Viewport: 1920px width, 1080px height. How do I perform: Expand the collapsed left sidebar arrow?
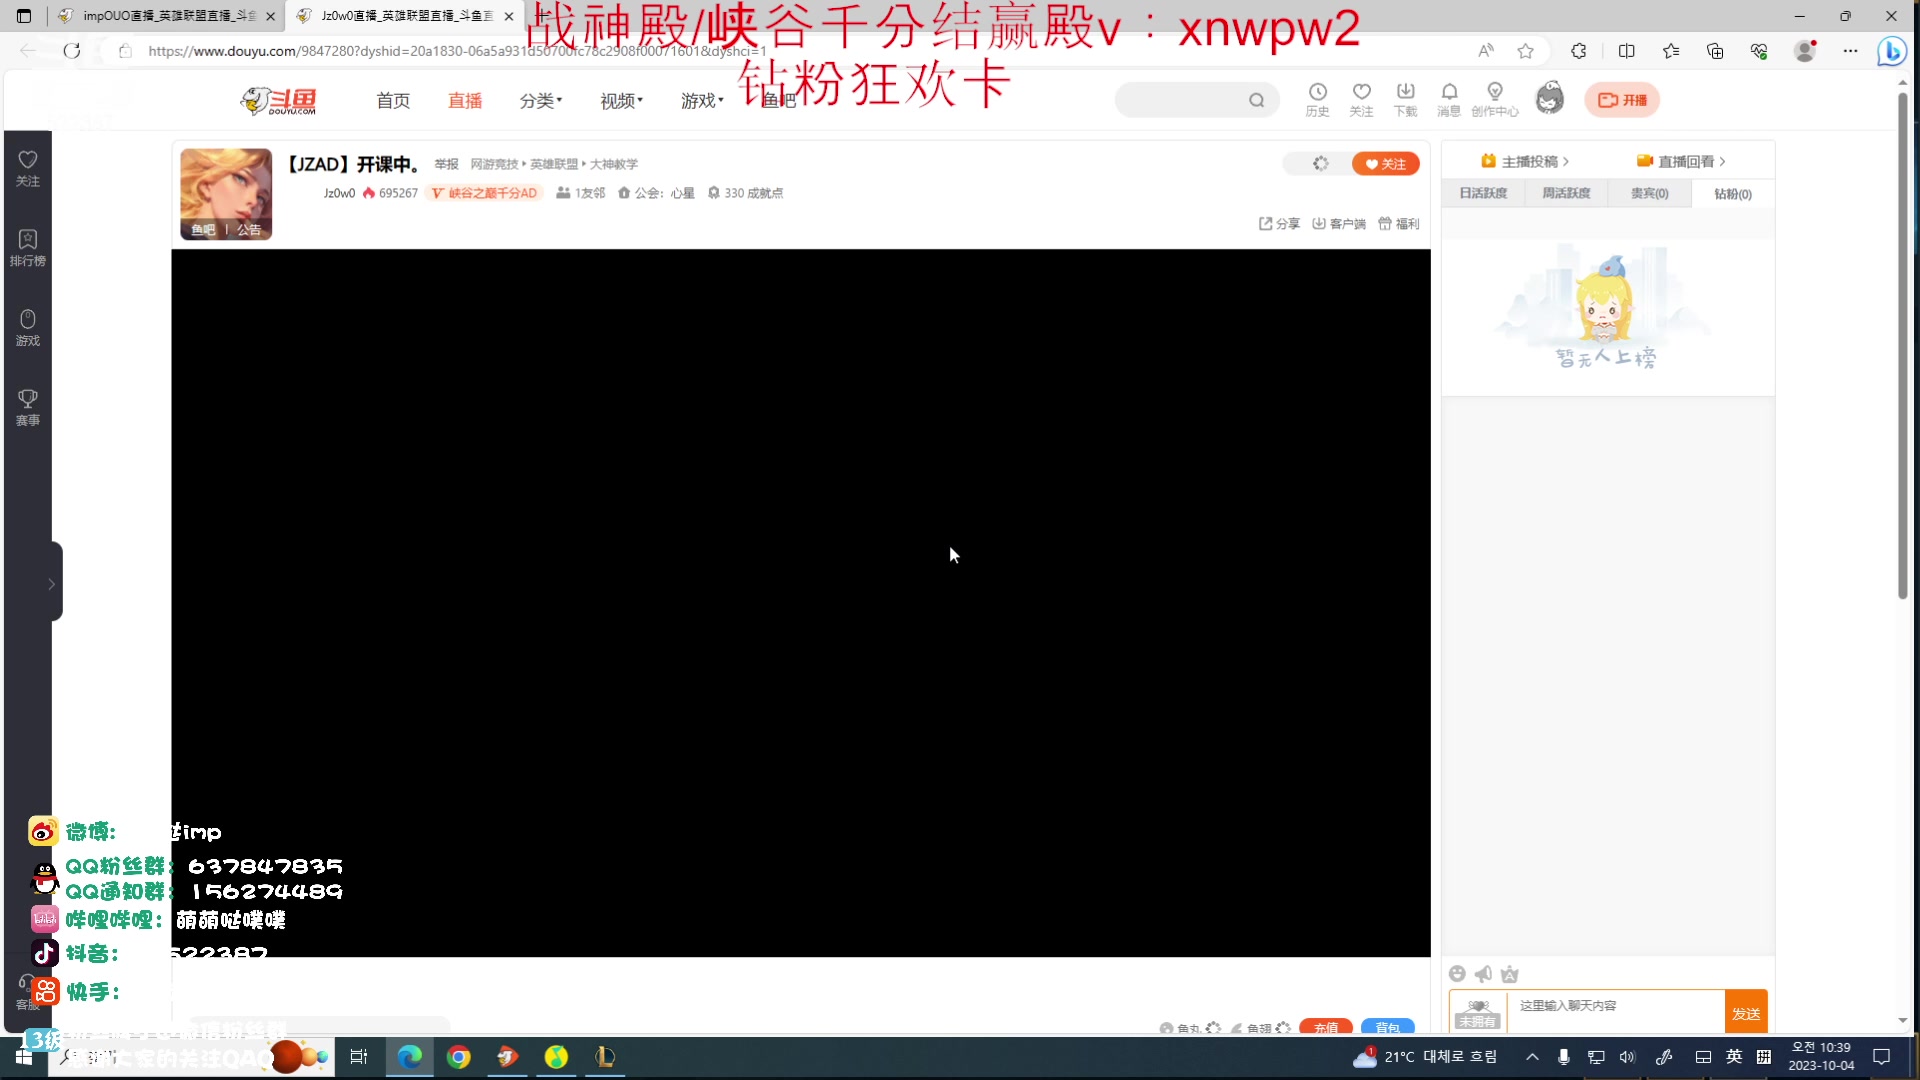52,582
